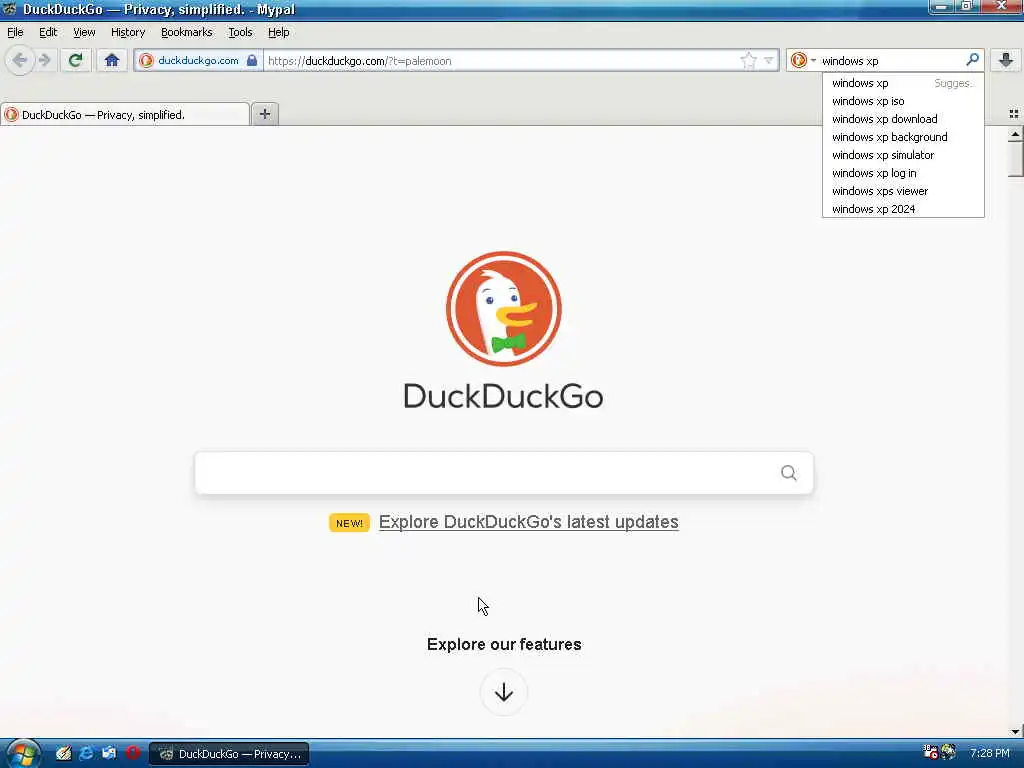Click the system tray clock showing 7:28 PM
Image resolution: width=1024 pixels, height=768 pixels.
[x=989, y=753]
